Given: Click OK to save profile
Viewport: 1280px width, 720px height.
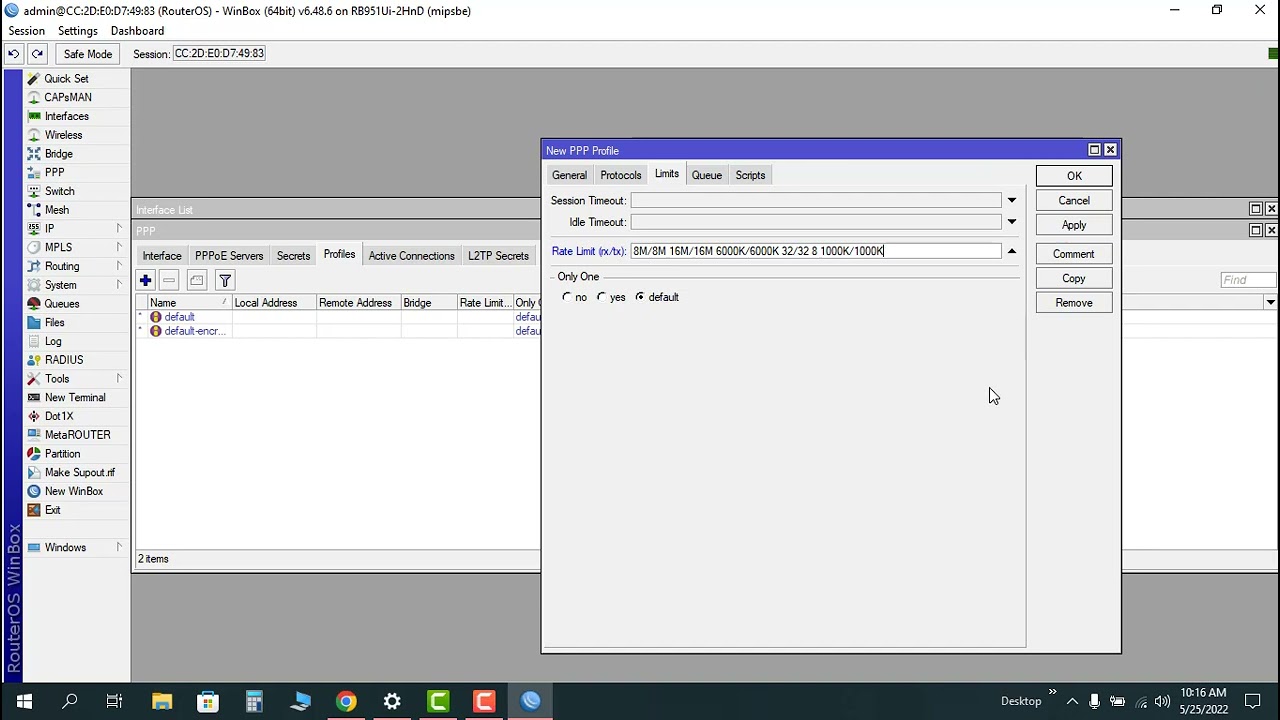Looking at the screenshot, I should (x=1074, y=176).
